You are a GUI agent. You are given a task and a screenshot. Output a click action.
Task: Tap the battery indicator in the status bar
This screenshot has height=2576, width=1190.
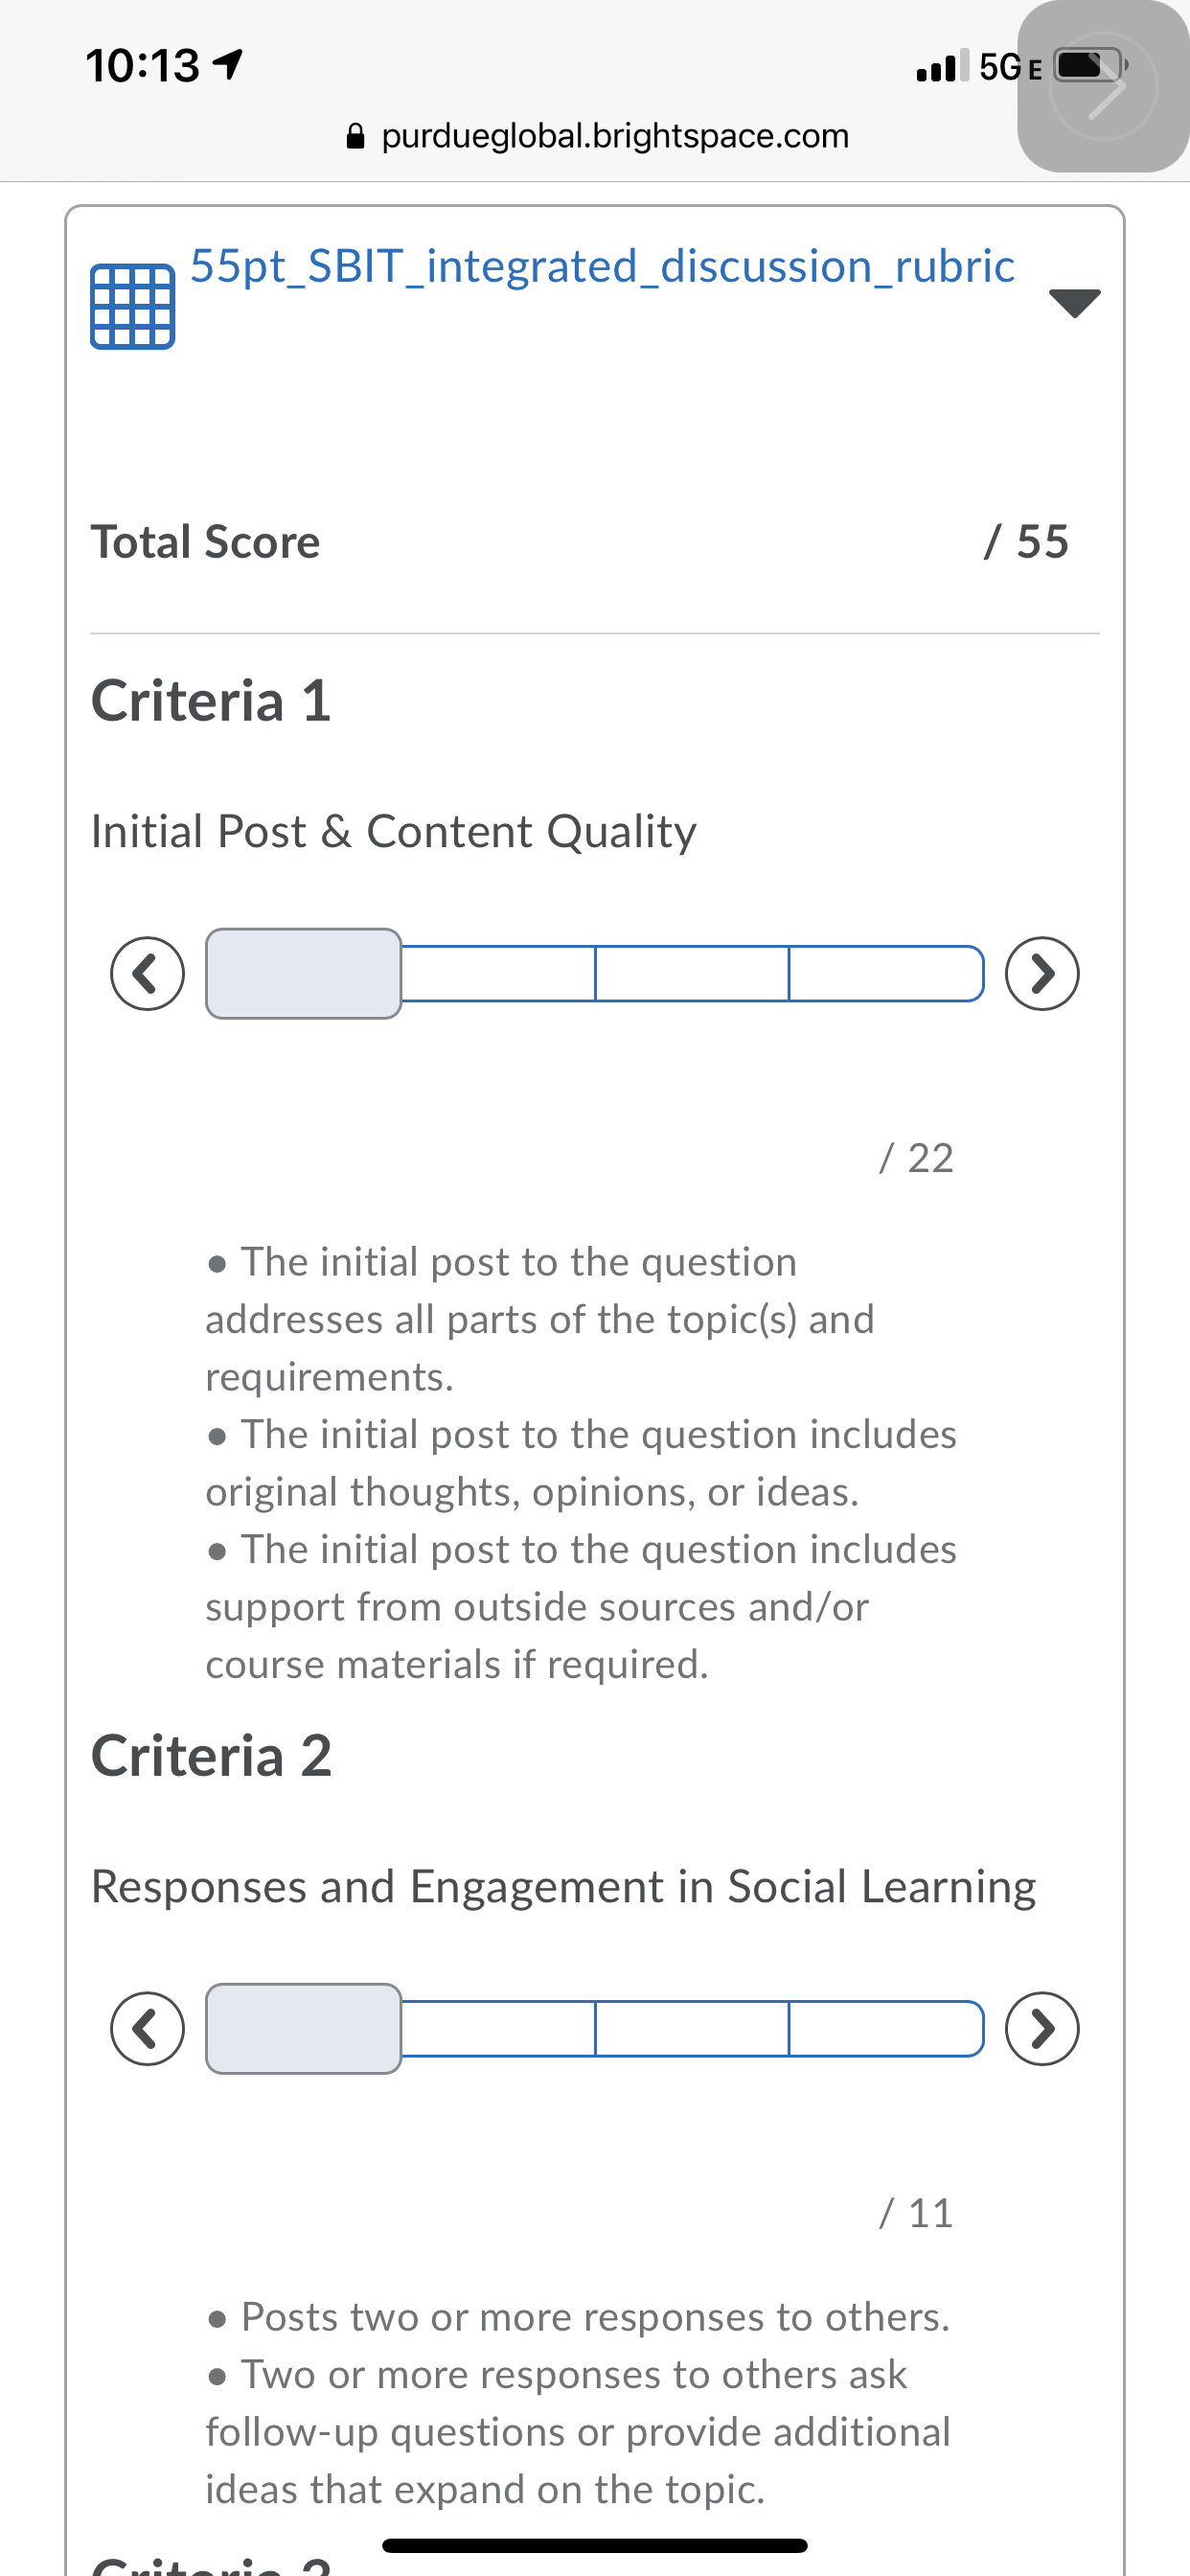tap(1086, 66)
